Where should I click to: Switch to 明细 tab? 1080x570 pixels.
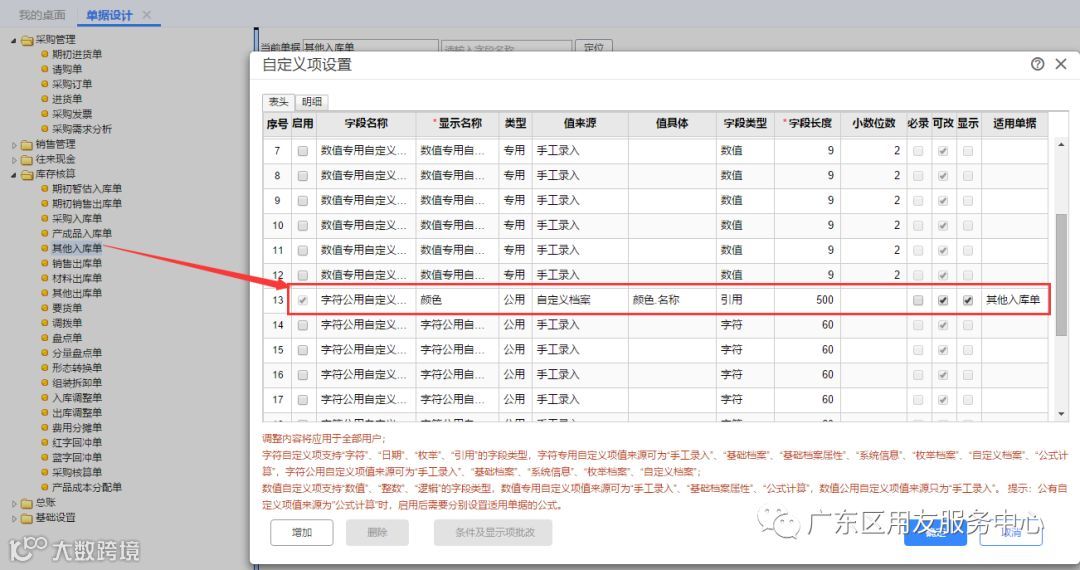point(312,102)
